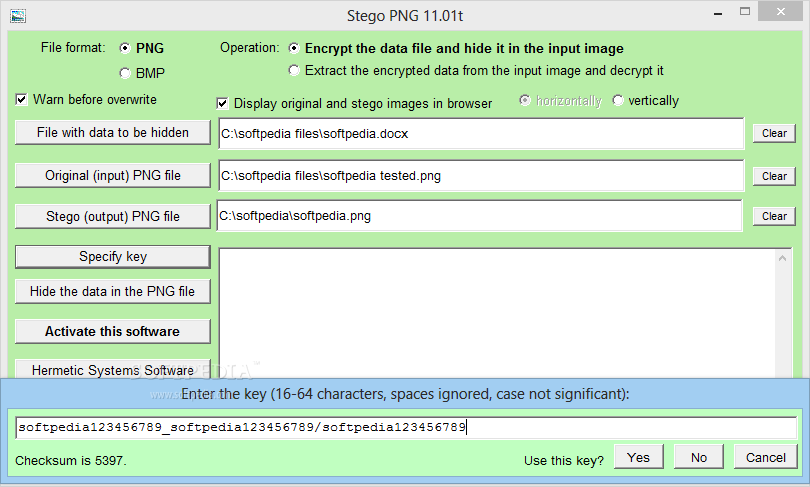
Task: Clear the softpedia.docx data file path
Action: point(774,133)
